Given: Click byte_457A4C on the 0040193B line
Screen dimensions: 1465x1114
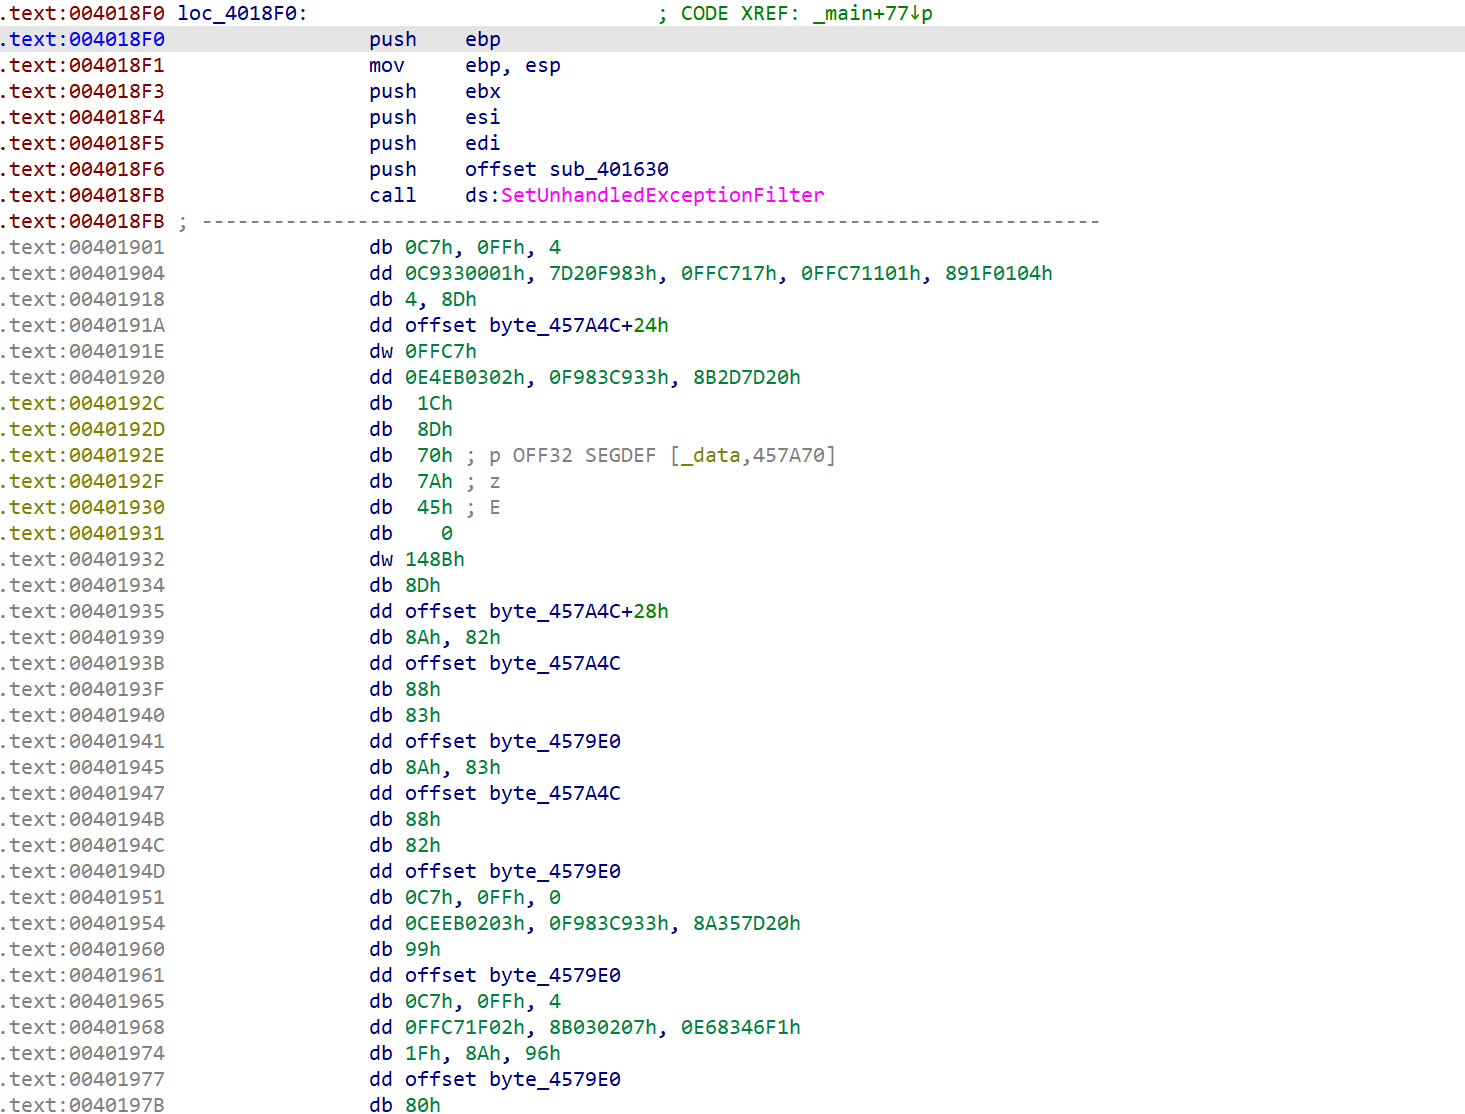Looking at the screenshot, I should (554, 663).
